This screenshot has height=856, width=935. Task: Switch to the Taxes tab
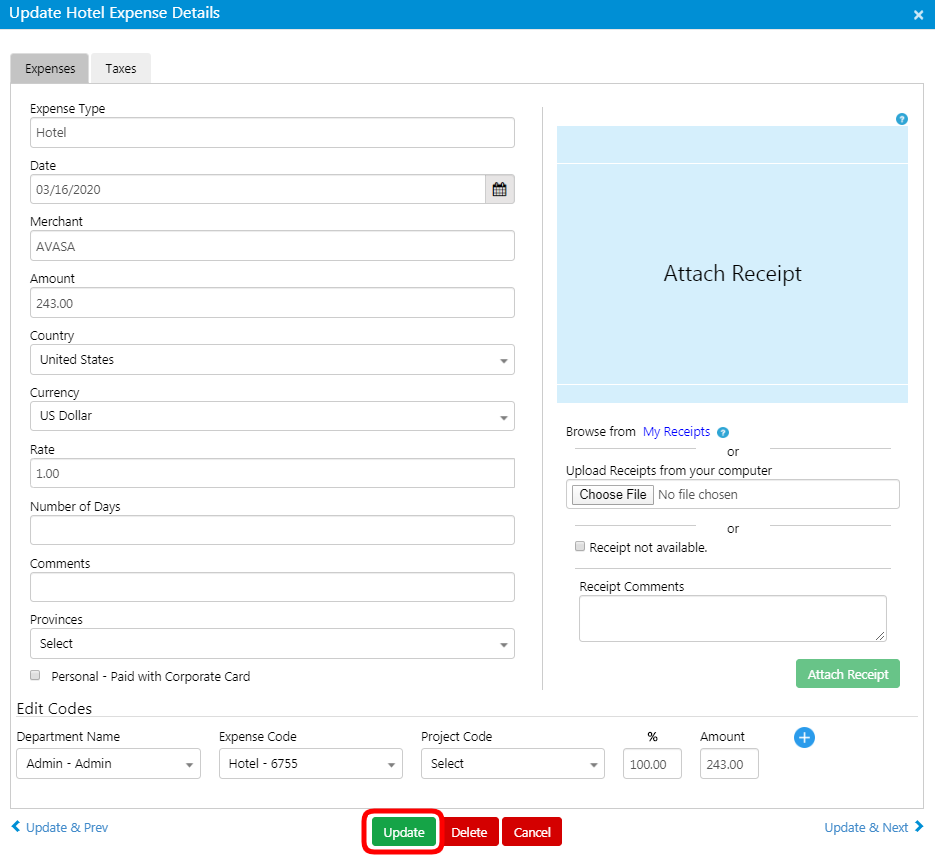(x=121, y=69)
